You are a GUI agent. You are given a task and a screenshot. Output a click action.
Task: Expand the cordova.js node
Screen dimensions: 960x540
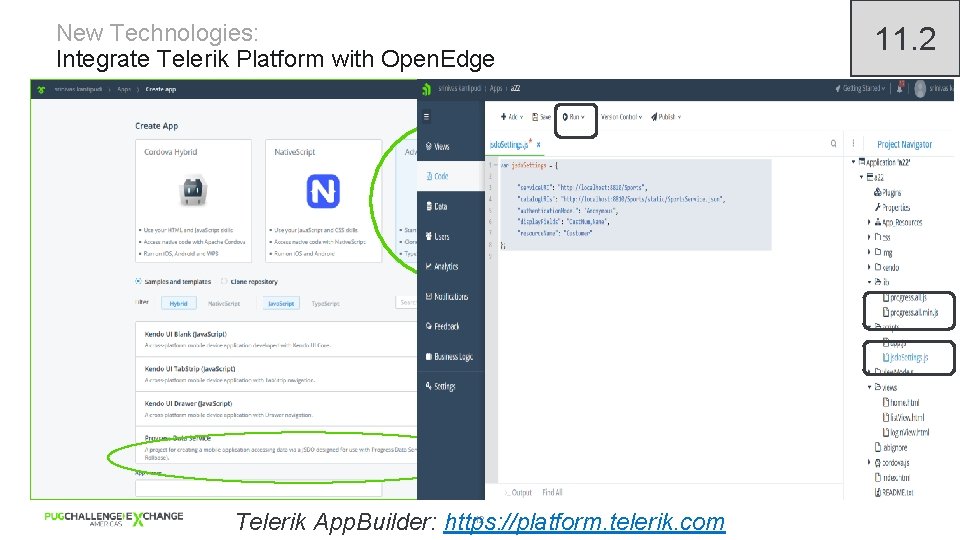click(x=869, y=462)
